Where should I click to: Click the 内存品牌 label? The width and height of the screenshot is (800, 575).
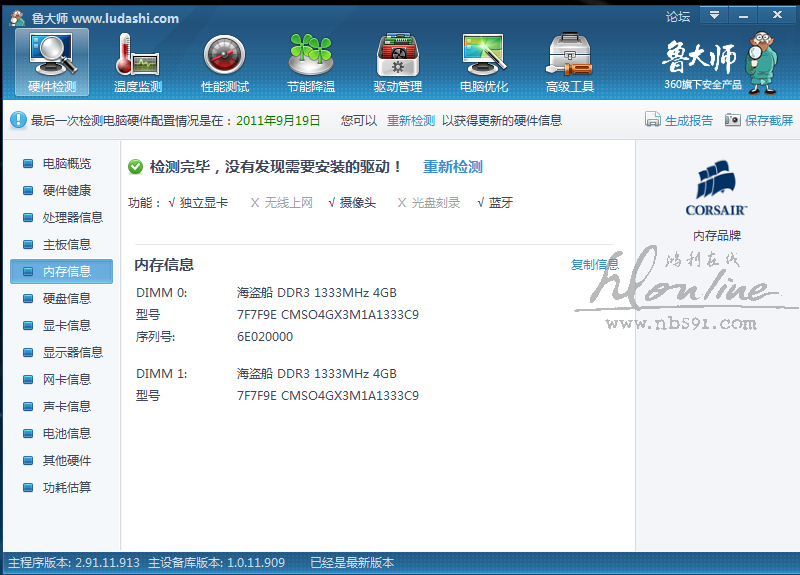coord(717,236)
